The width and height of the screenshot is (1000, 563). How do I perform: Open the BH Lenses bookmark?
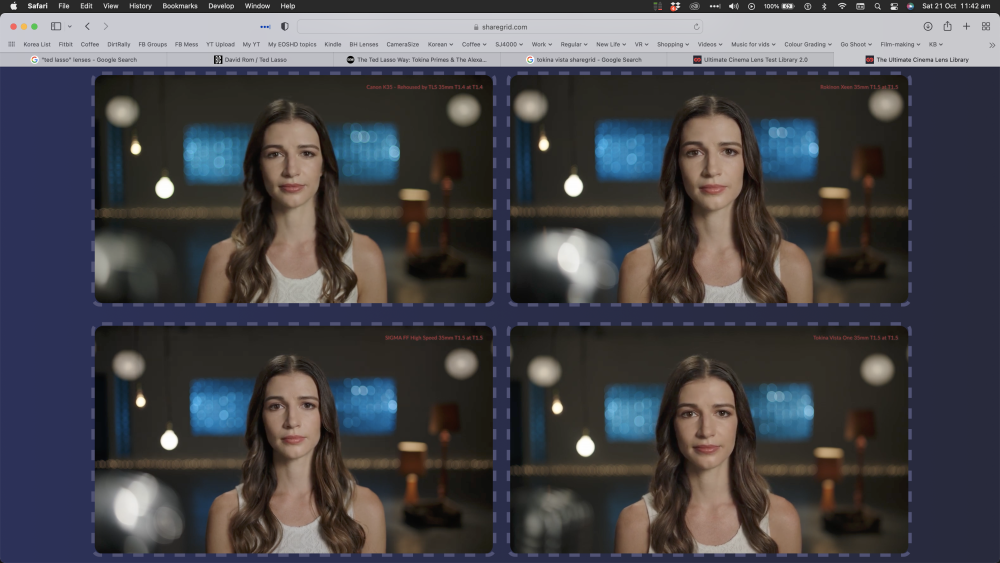tap(363, 44)
